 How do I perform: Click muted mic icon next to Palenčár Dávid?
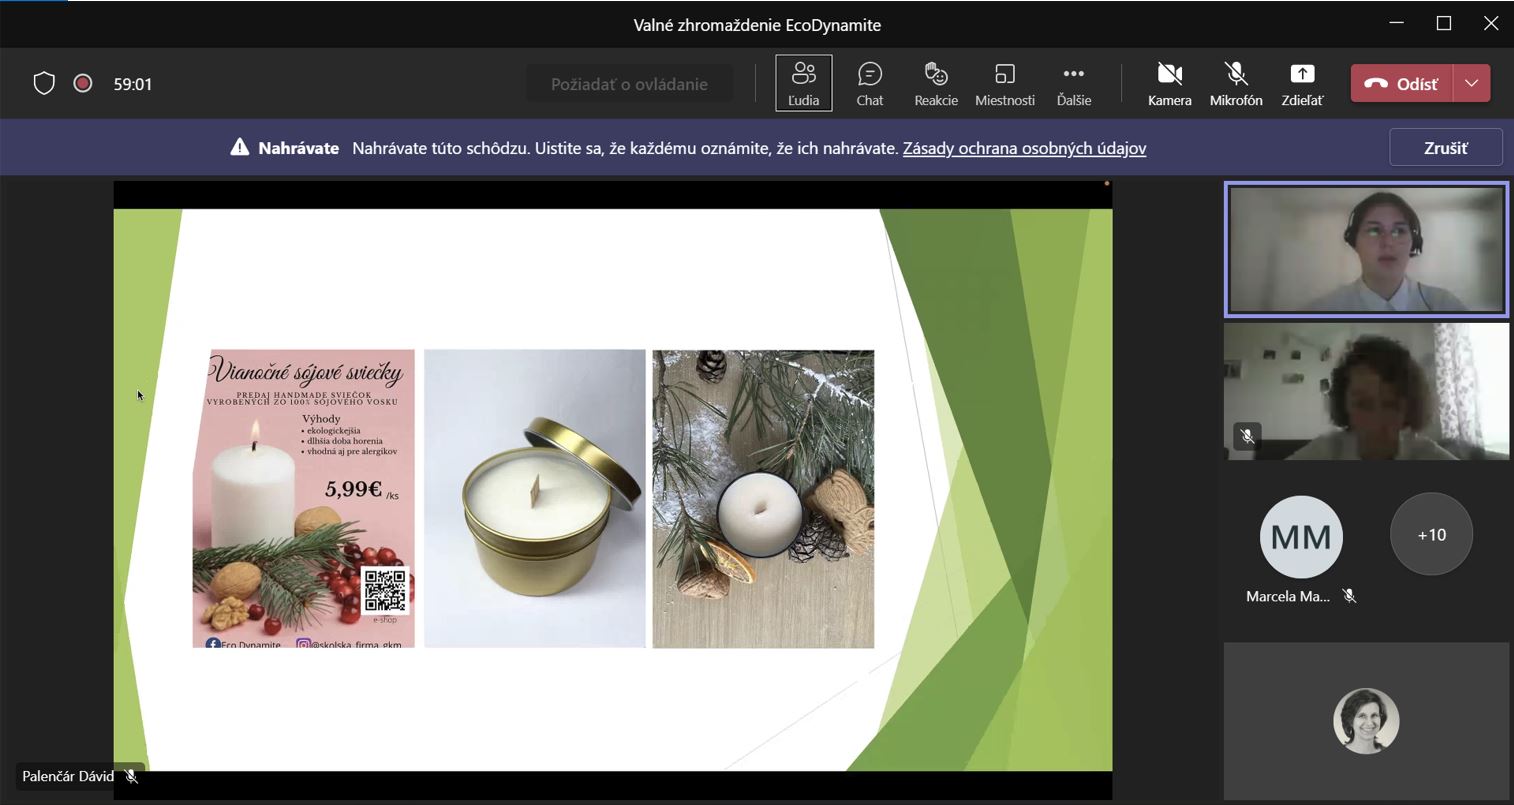[x=131, y=776]
